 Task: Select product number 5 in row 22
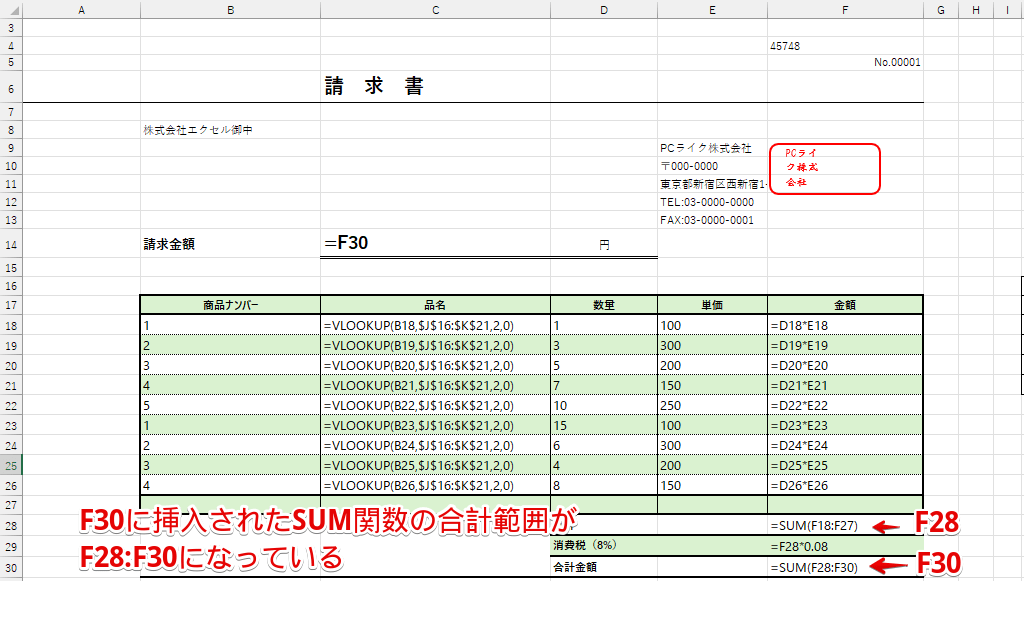click(230, 406)
